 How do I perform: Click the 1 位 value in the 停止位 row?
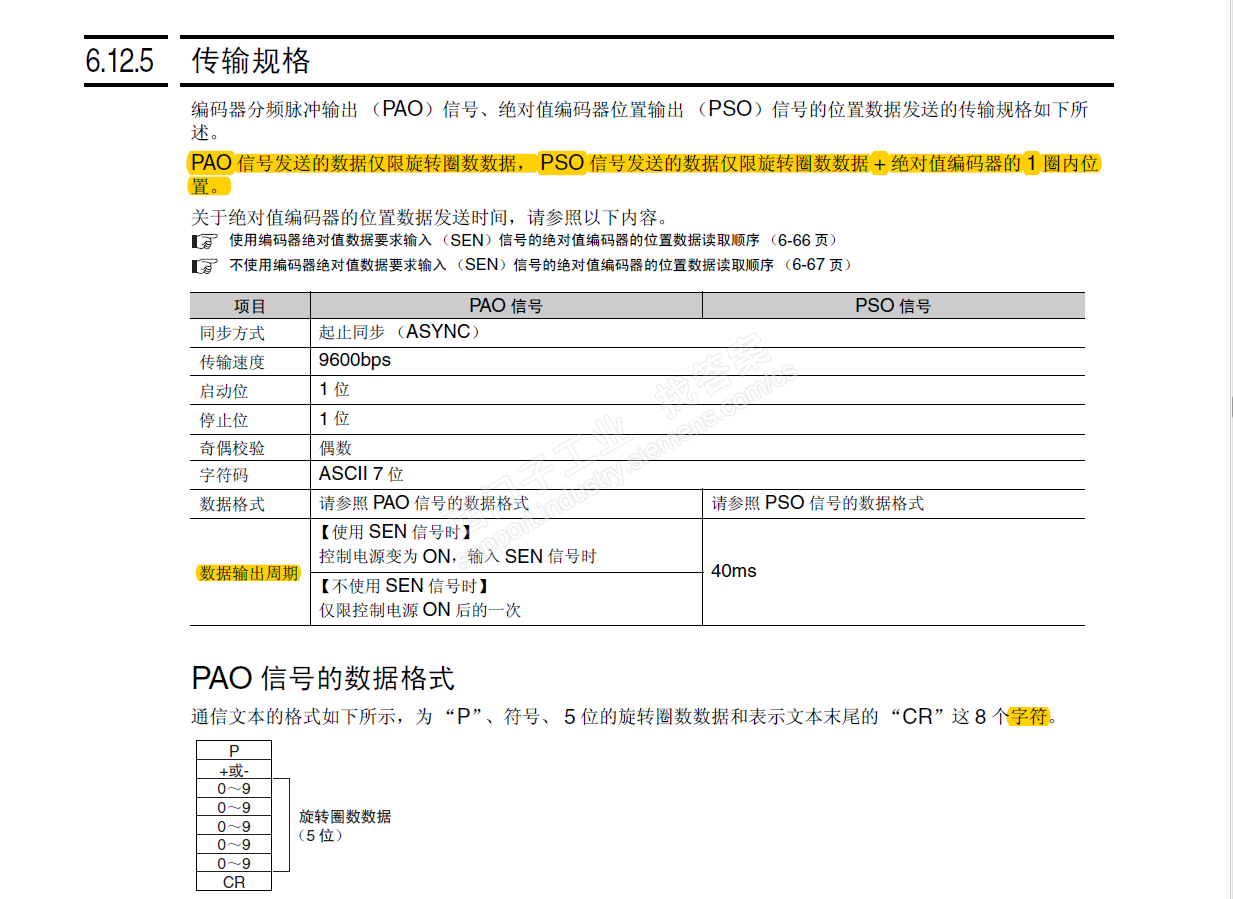334,418
